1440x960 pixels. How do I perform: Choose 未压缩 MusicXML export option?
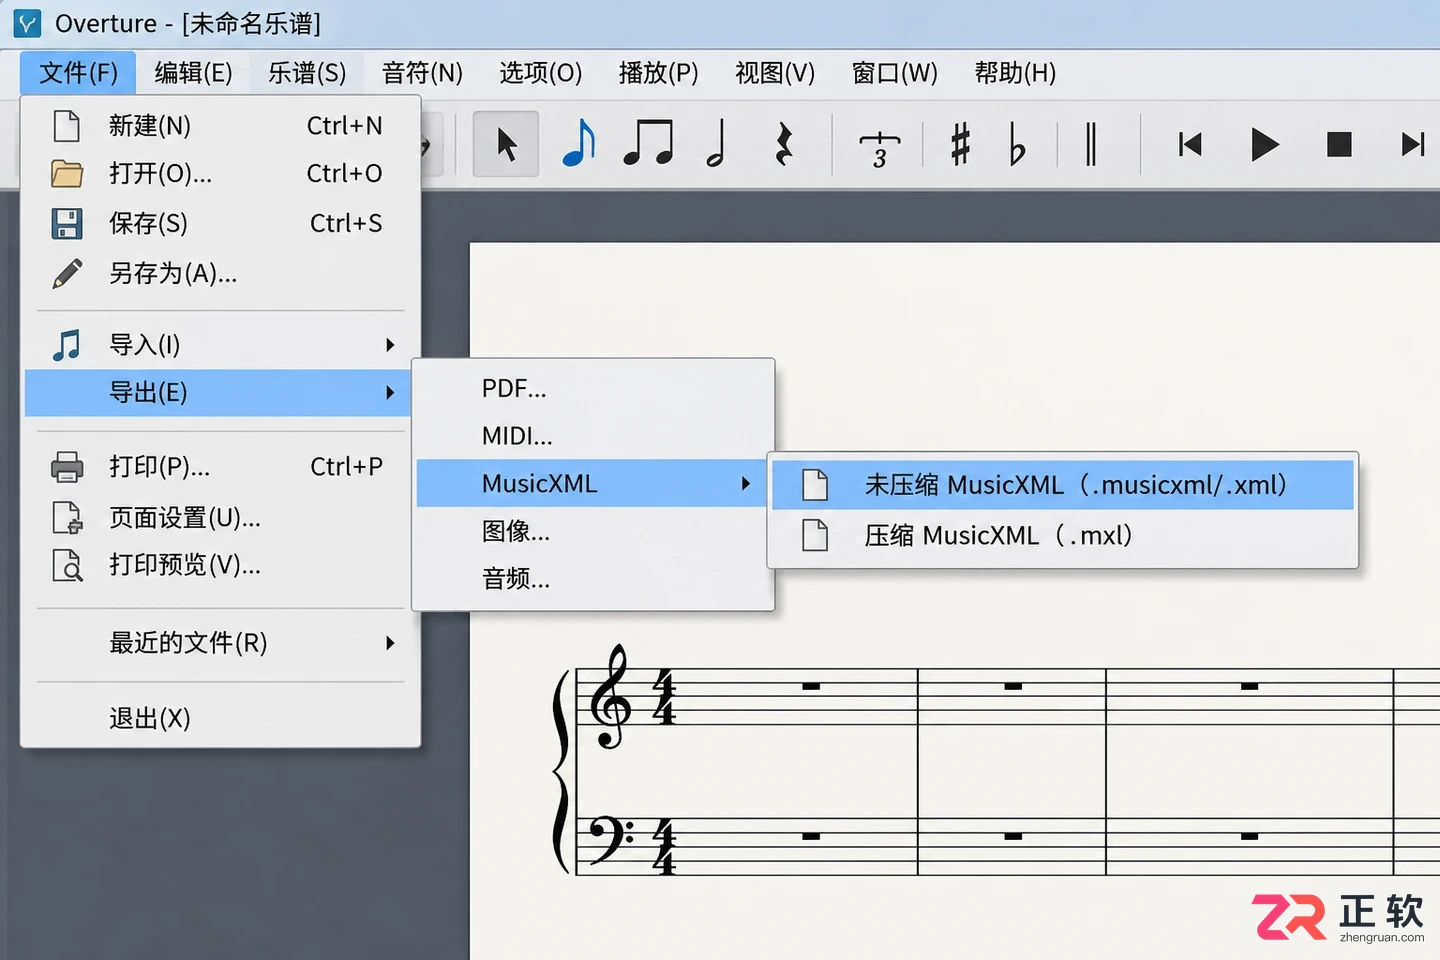(1062, 485)
